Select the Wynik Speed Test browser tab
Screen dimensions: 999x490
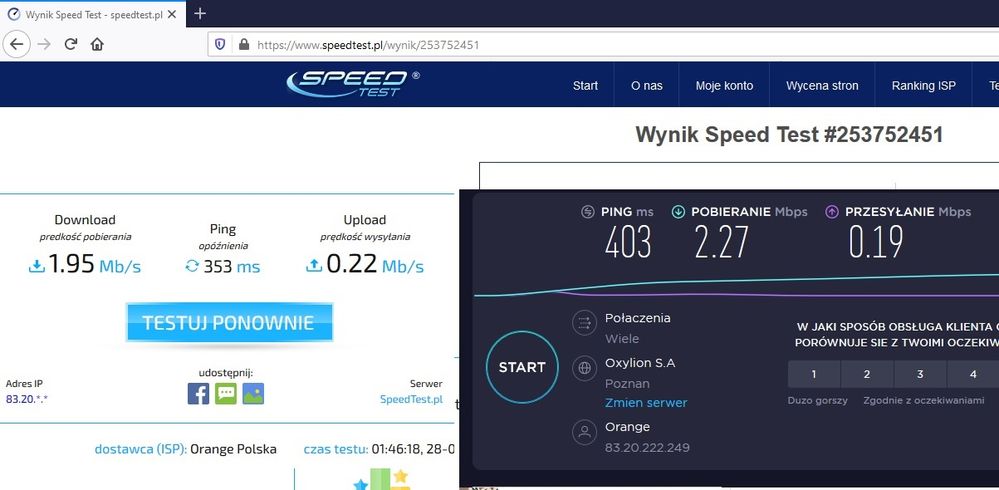click(92, 14)
